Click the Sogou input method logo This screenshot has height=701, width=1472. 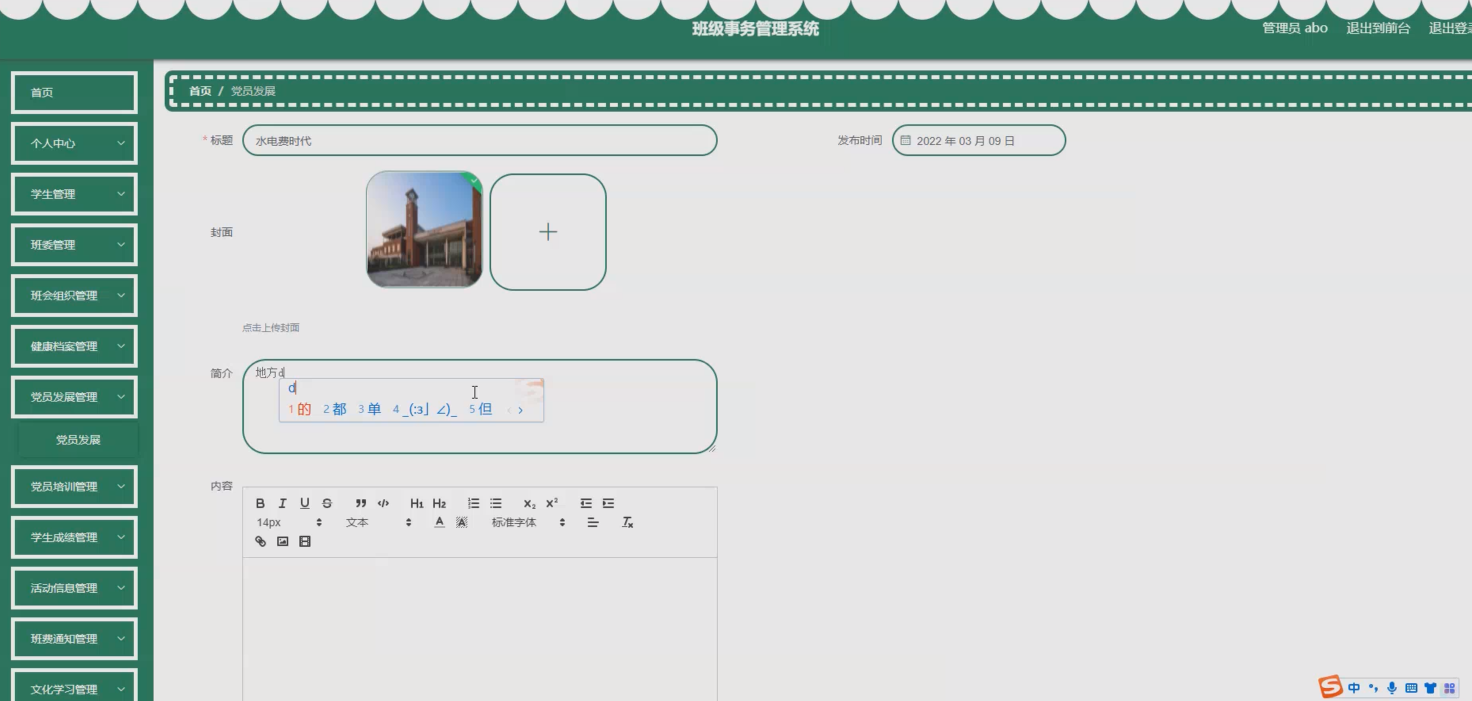[1330, 687]
